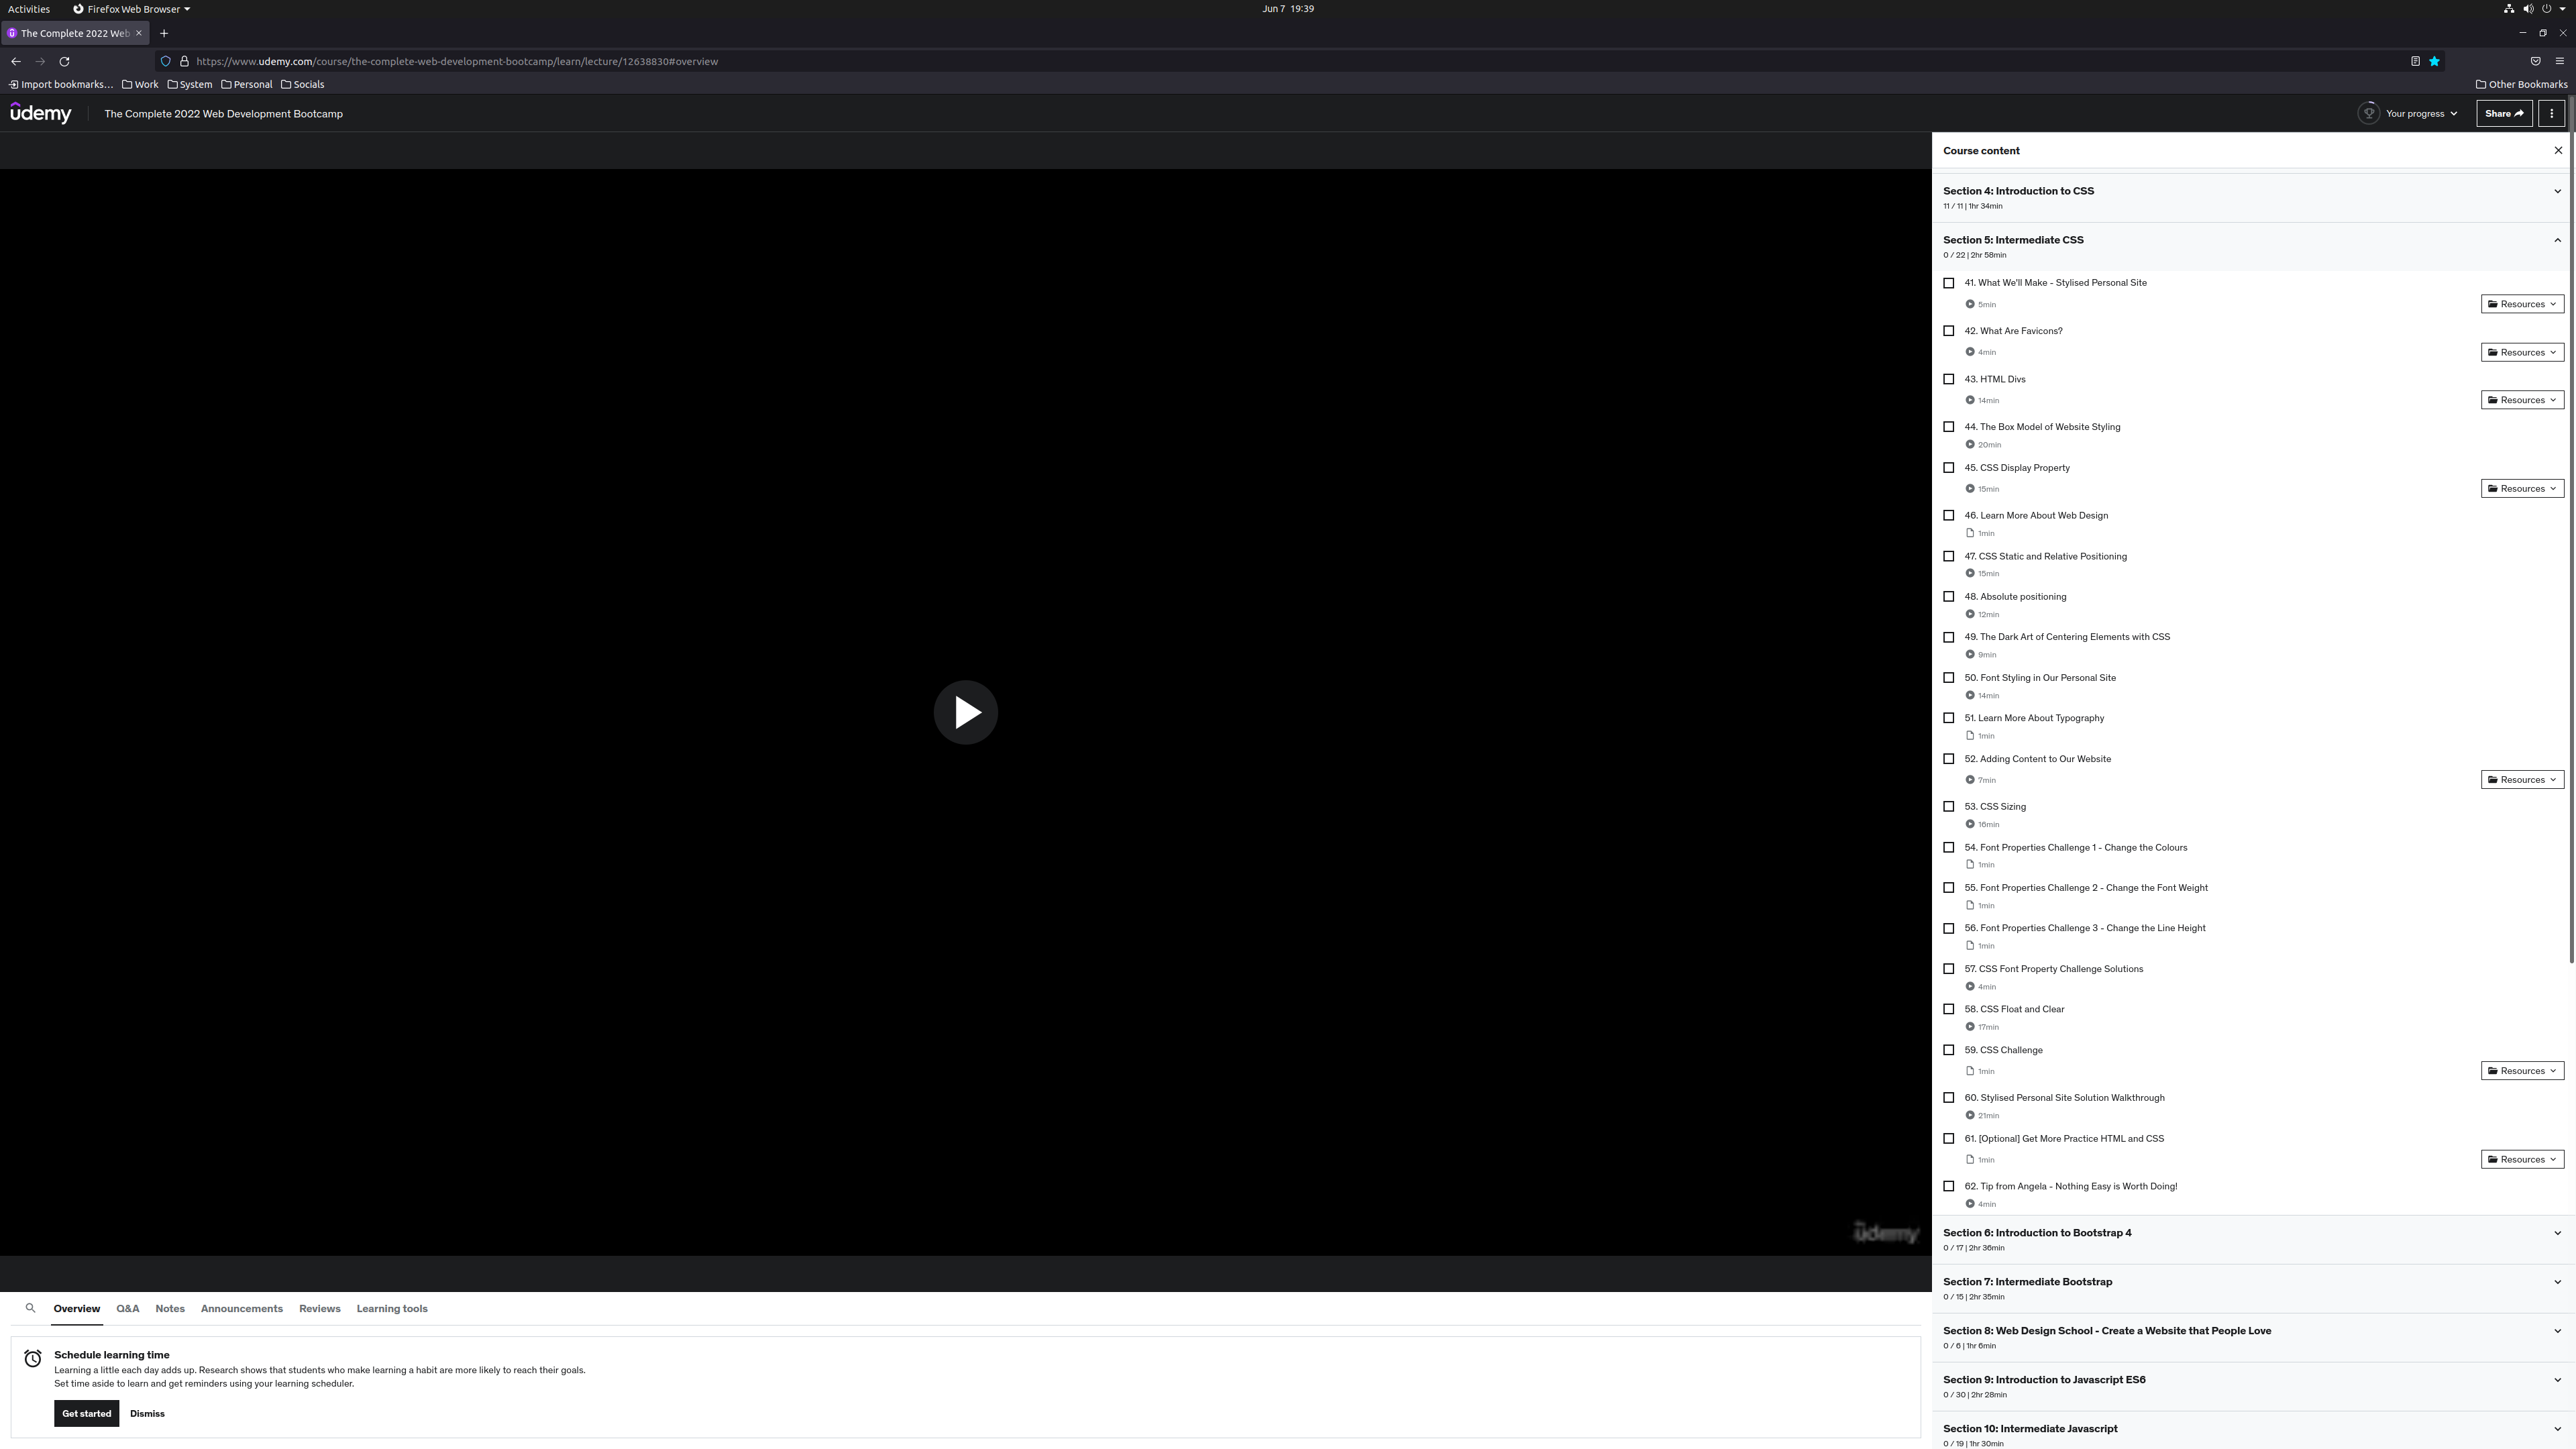Open the System bookmarks folder
Image resolution: width=2576 pixels, height=1449 pixels.
click(x=190, y=84)
